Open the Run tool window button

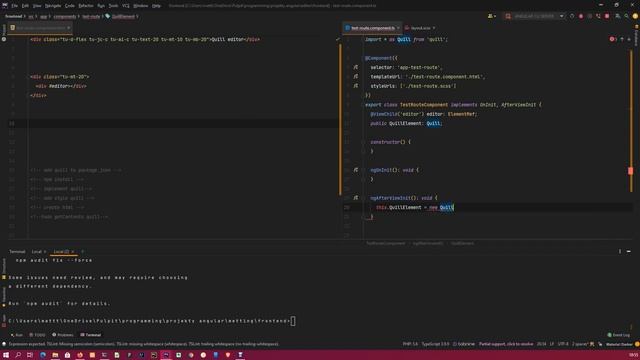(17, 335)
